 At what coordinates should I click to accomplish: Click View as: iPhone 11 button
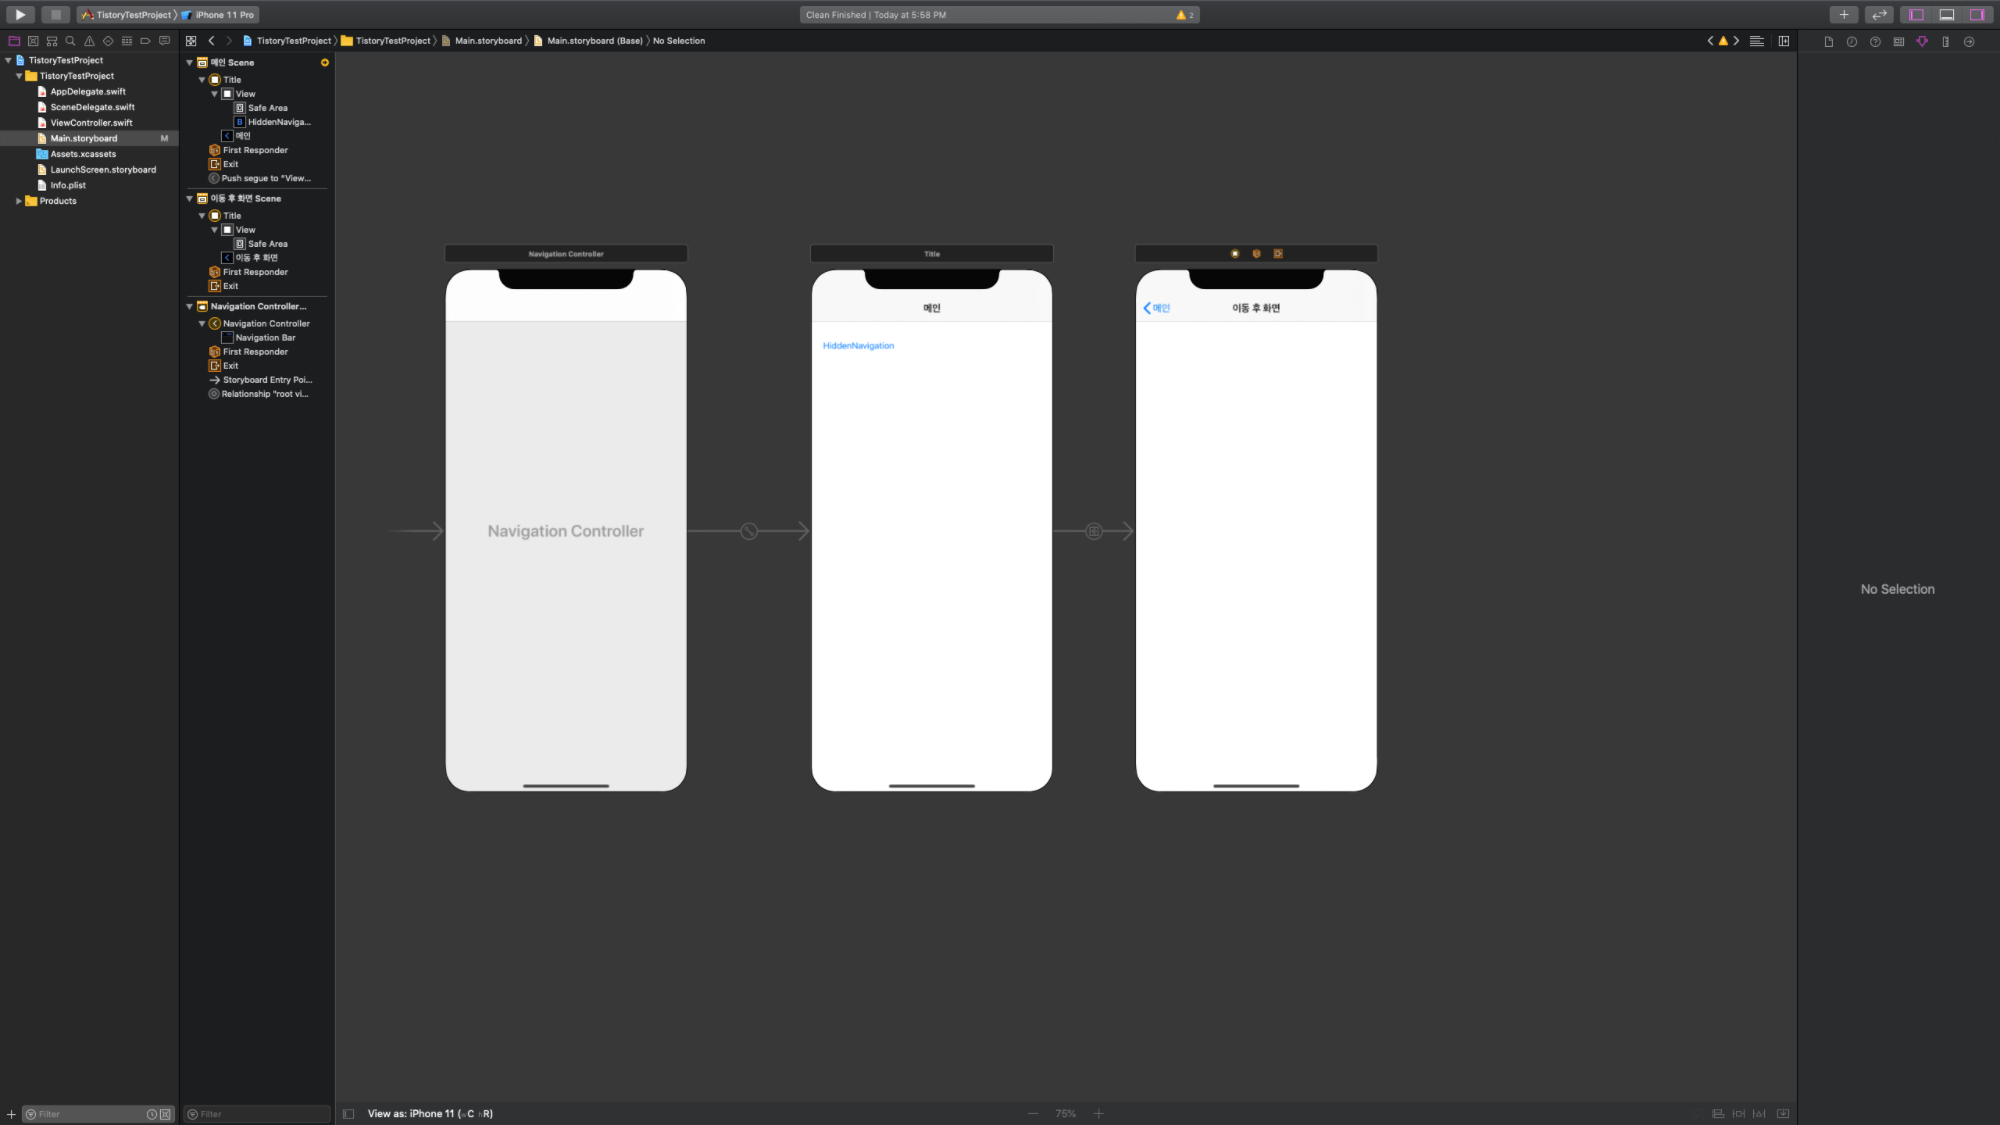point(430,1113)
